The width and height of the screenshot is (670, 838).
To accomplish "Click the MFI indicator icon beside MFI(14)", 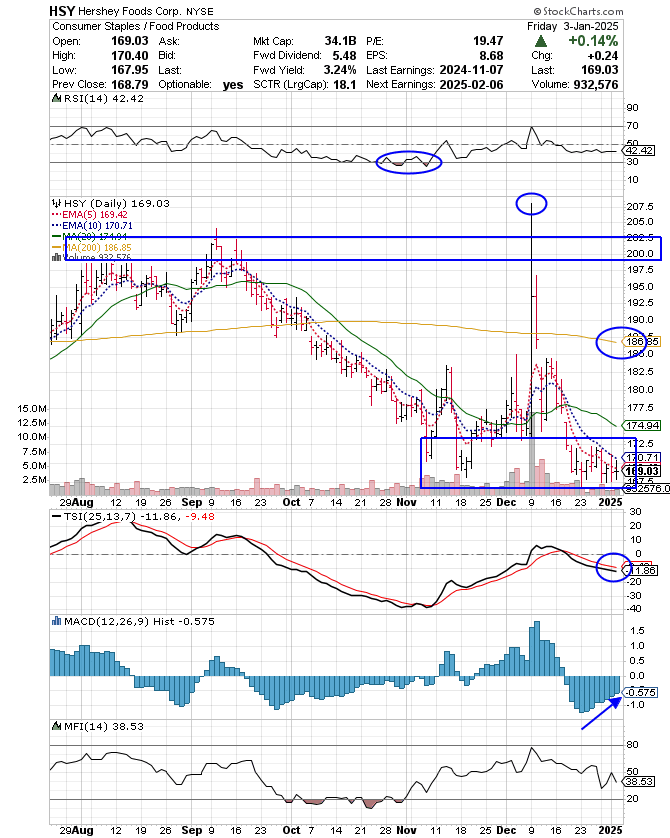I will click(57, 726).
